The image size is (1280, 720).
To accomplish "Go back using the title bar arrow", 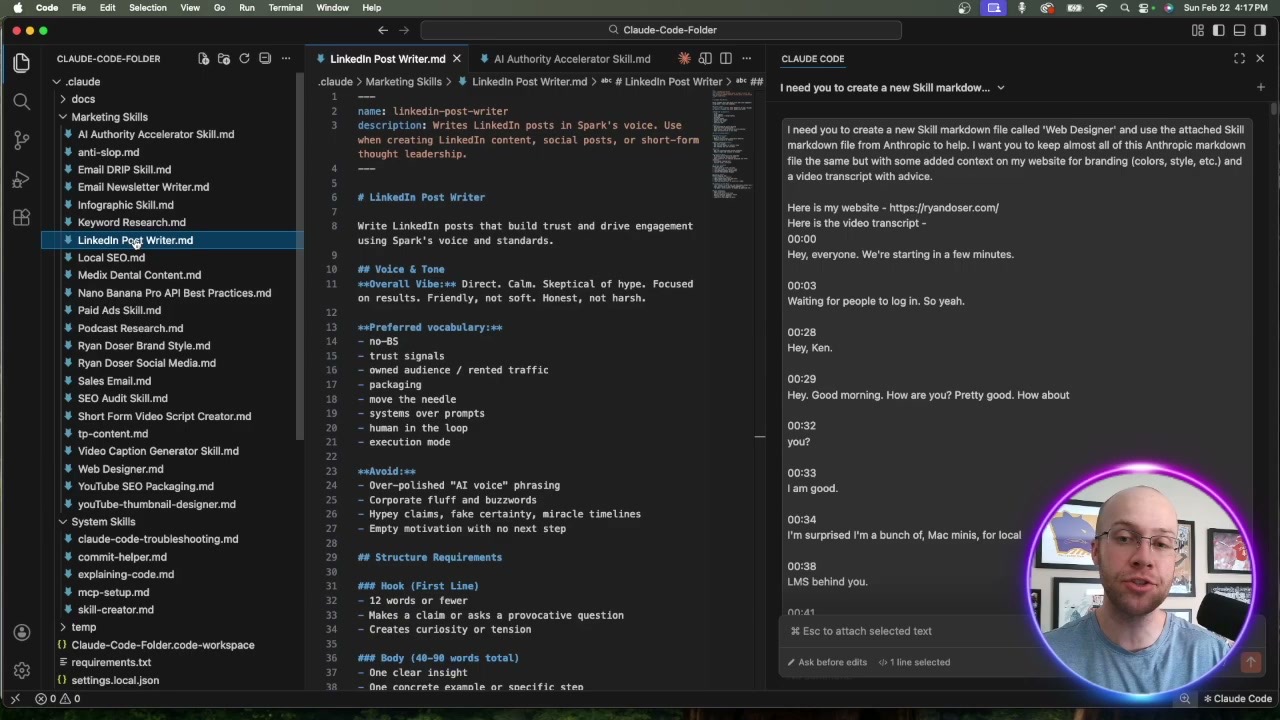I will point(383,30).
